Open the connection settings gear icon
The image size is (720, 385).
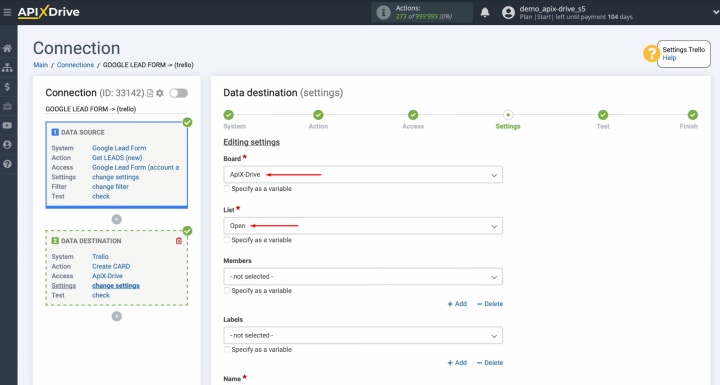(160, 93)
